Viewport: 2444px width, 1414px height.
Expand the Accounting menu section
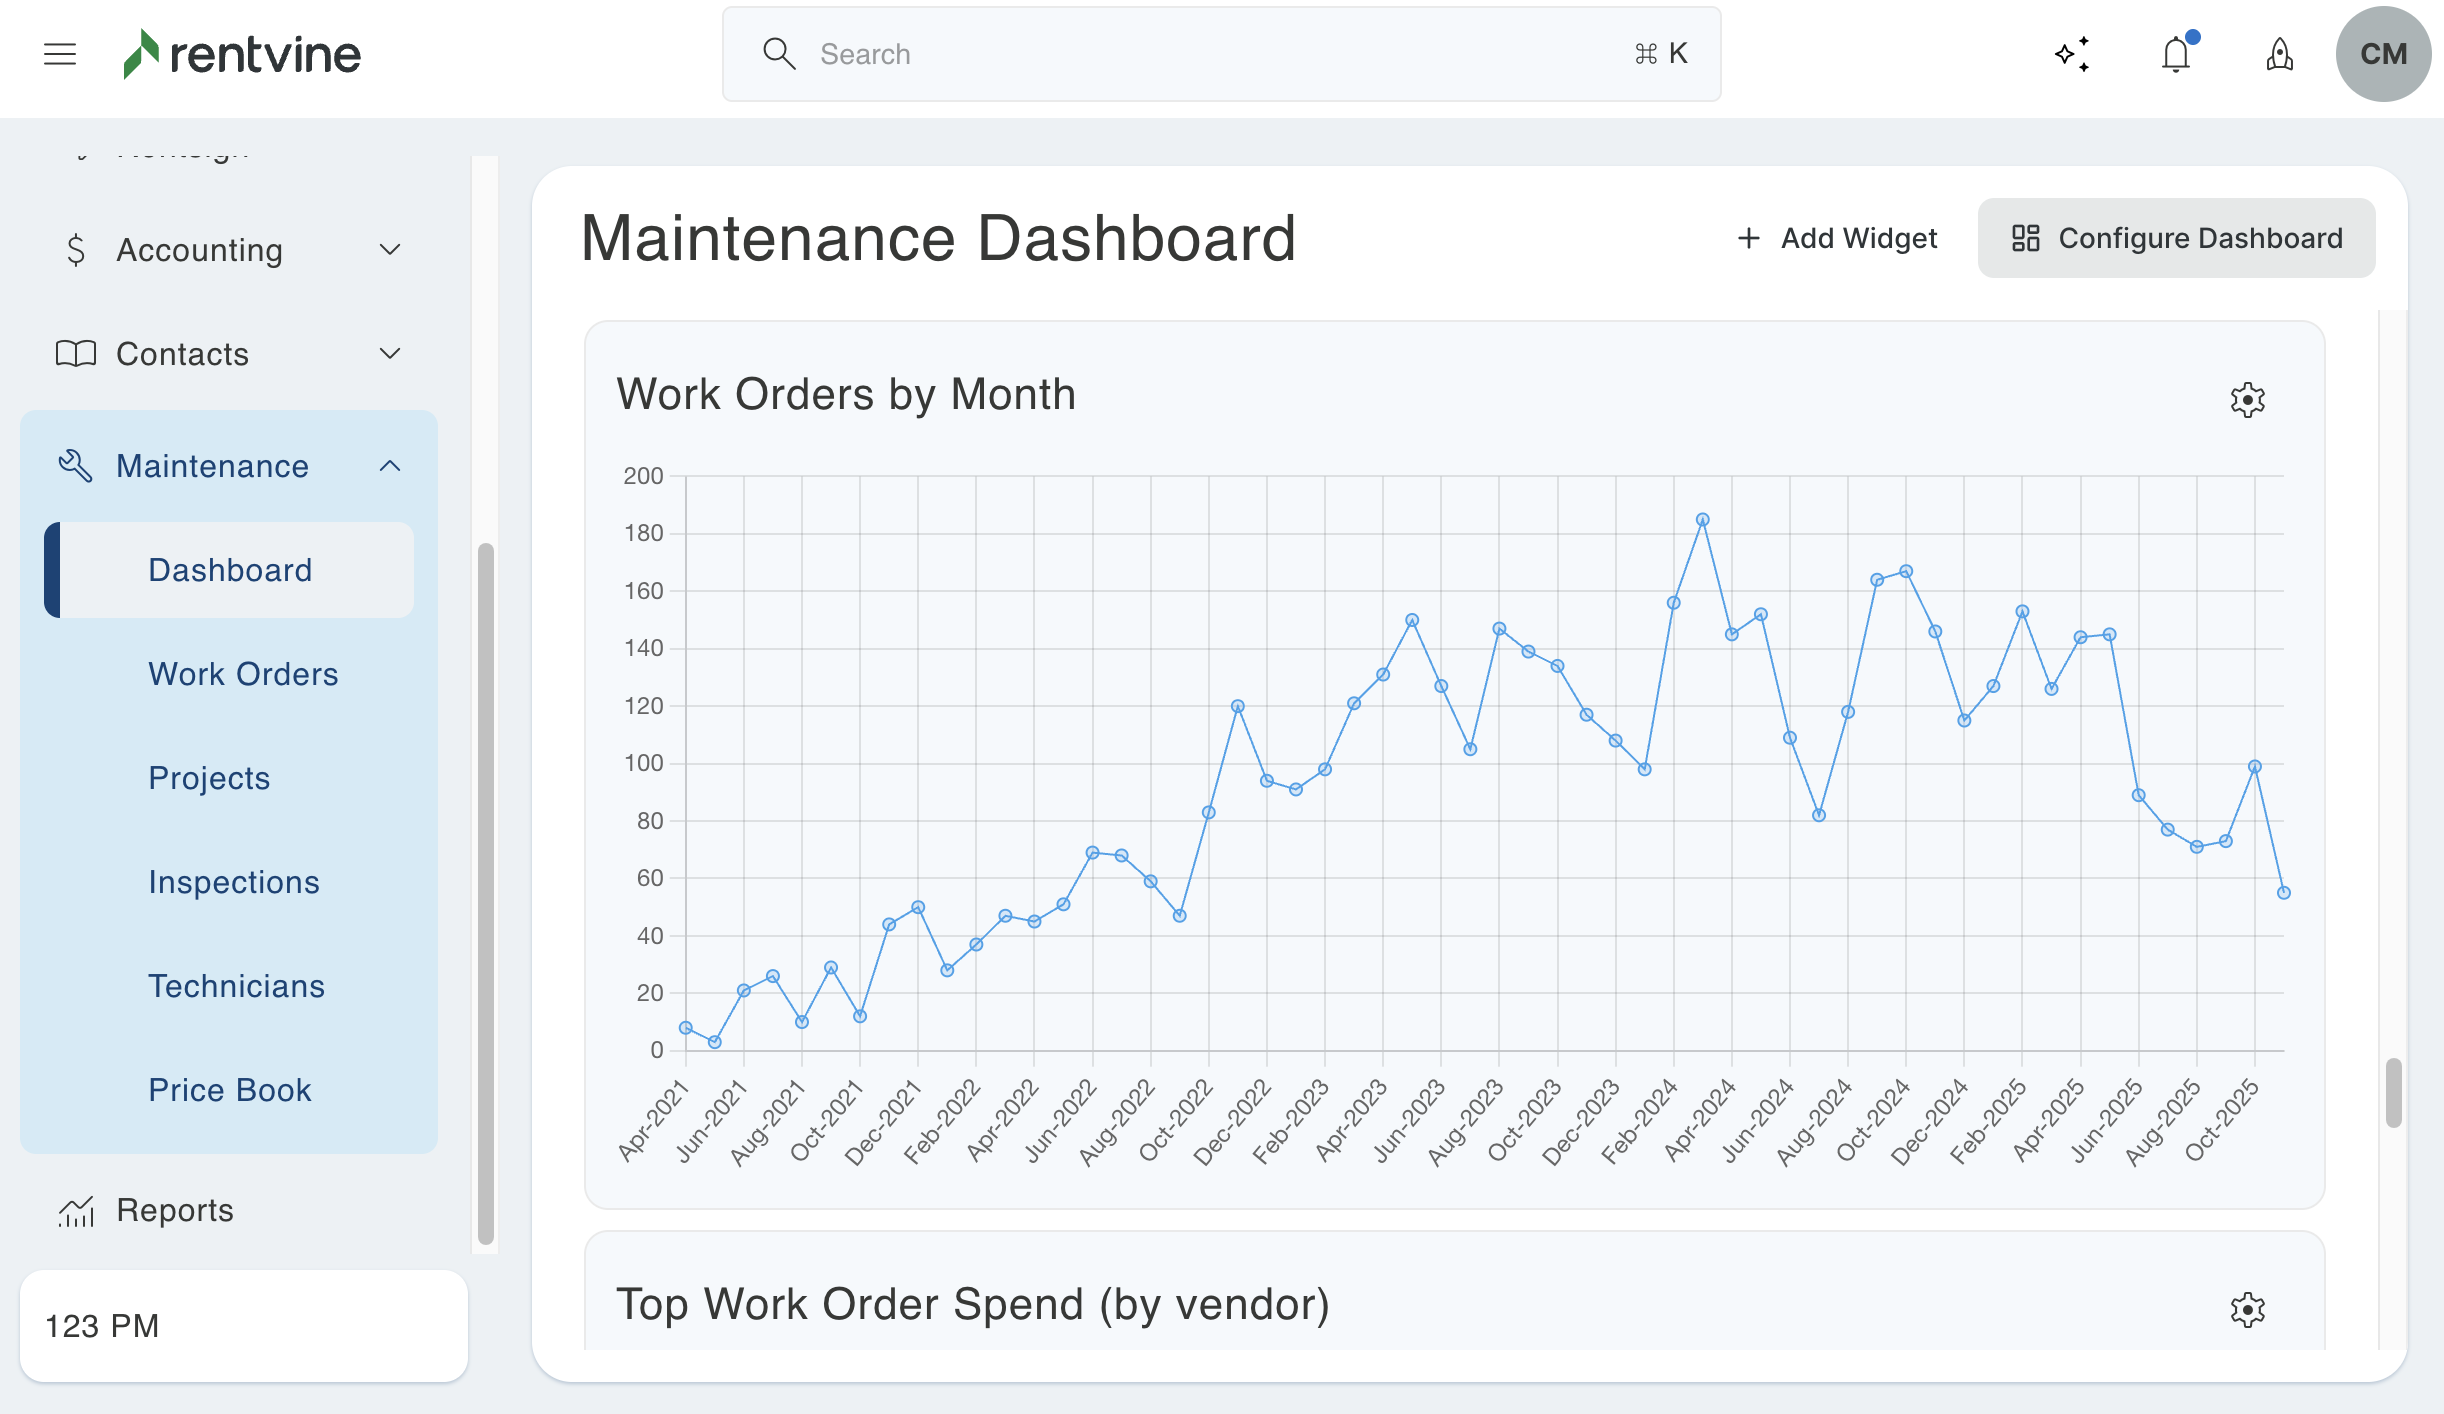click(x=390, y=249)
